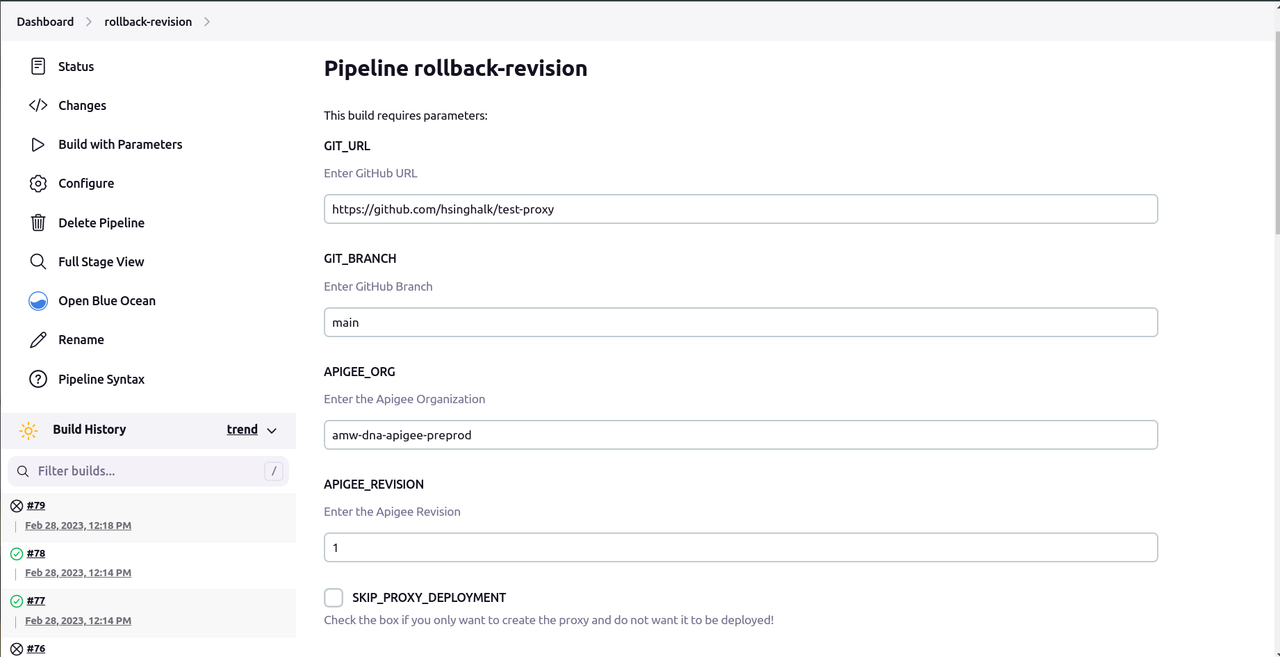The width and height of the screenshot is (1280, 657).
Task: Click the failed status icon of build #79
Action: click(x=16, y=506)
